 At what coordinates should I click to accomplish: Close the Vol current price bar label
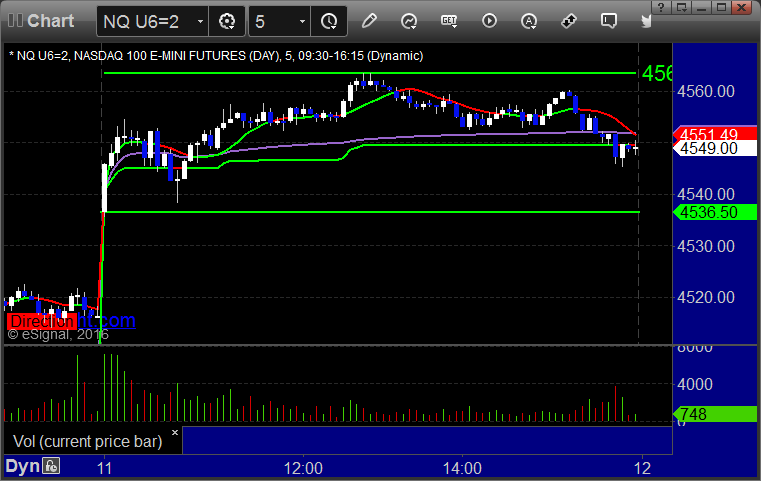tap(175, 432)
